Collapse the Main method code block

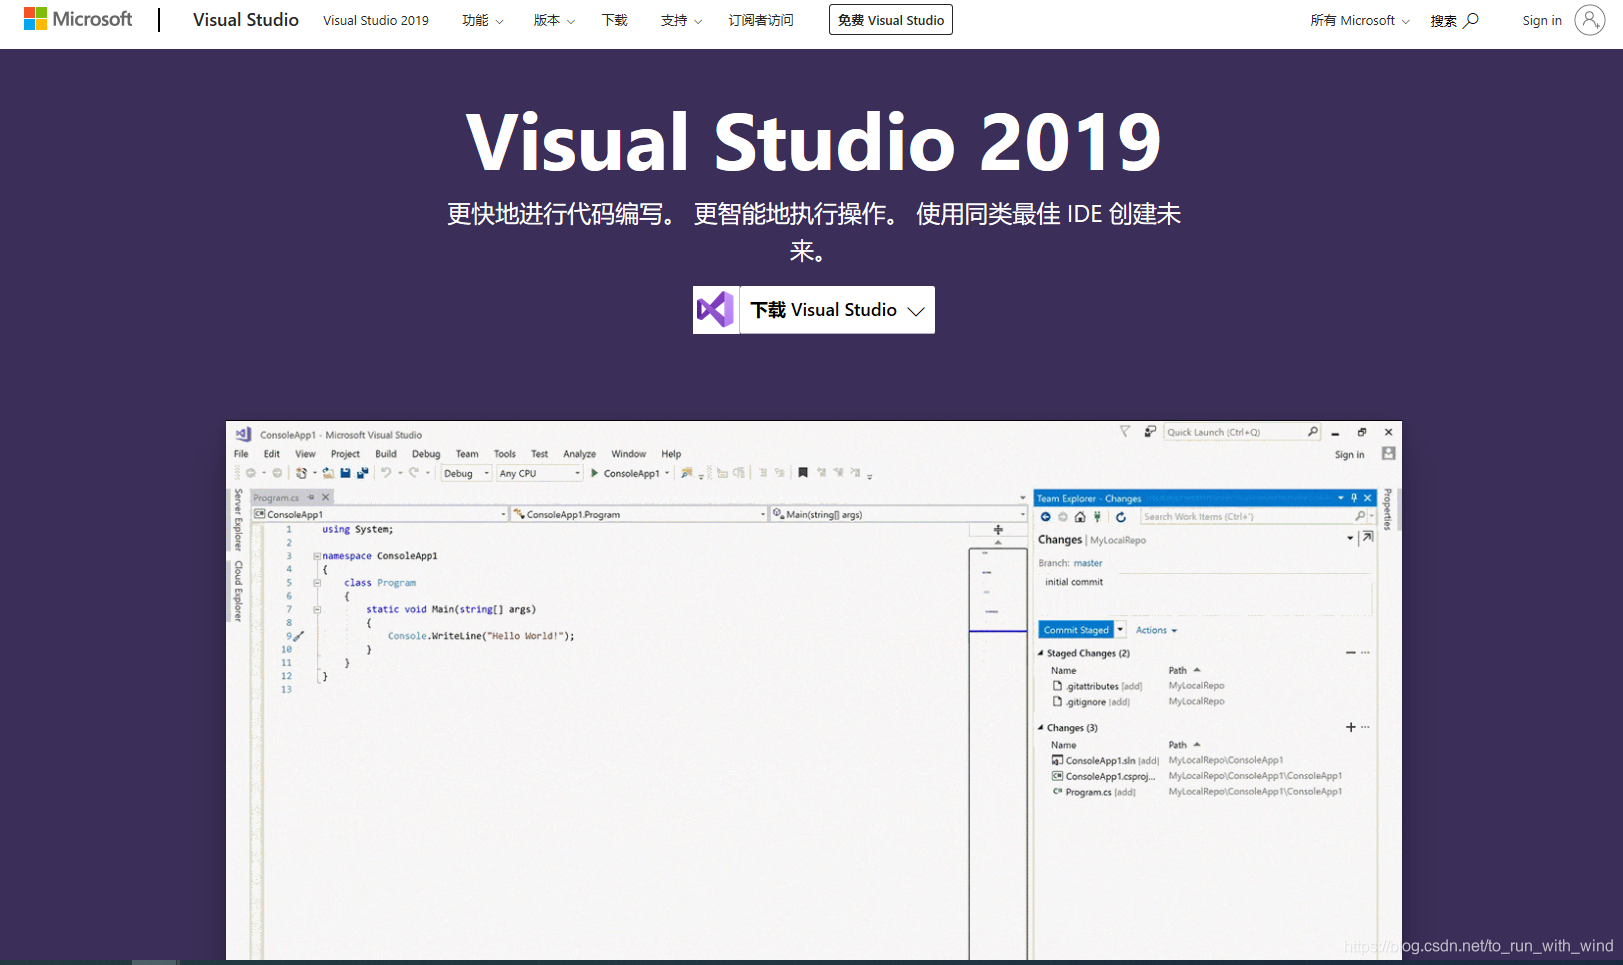[317, 609]
